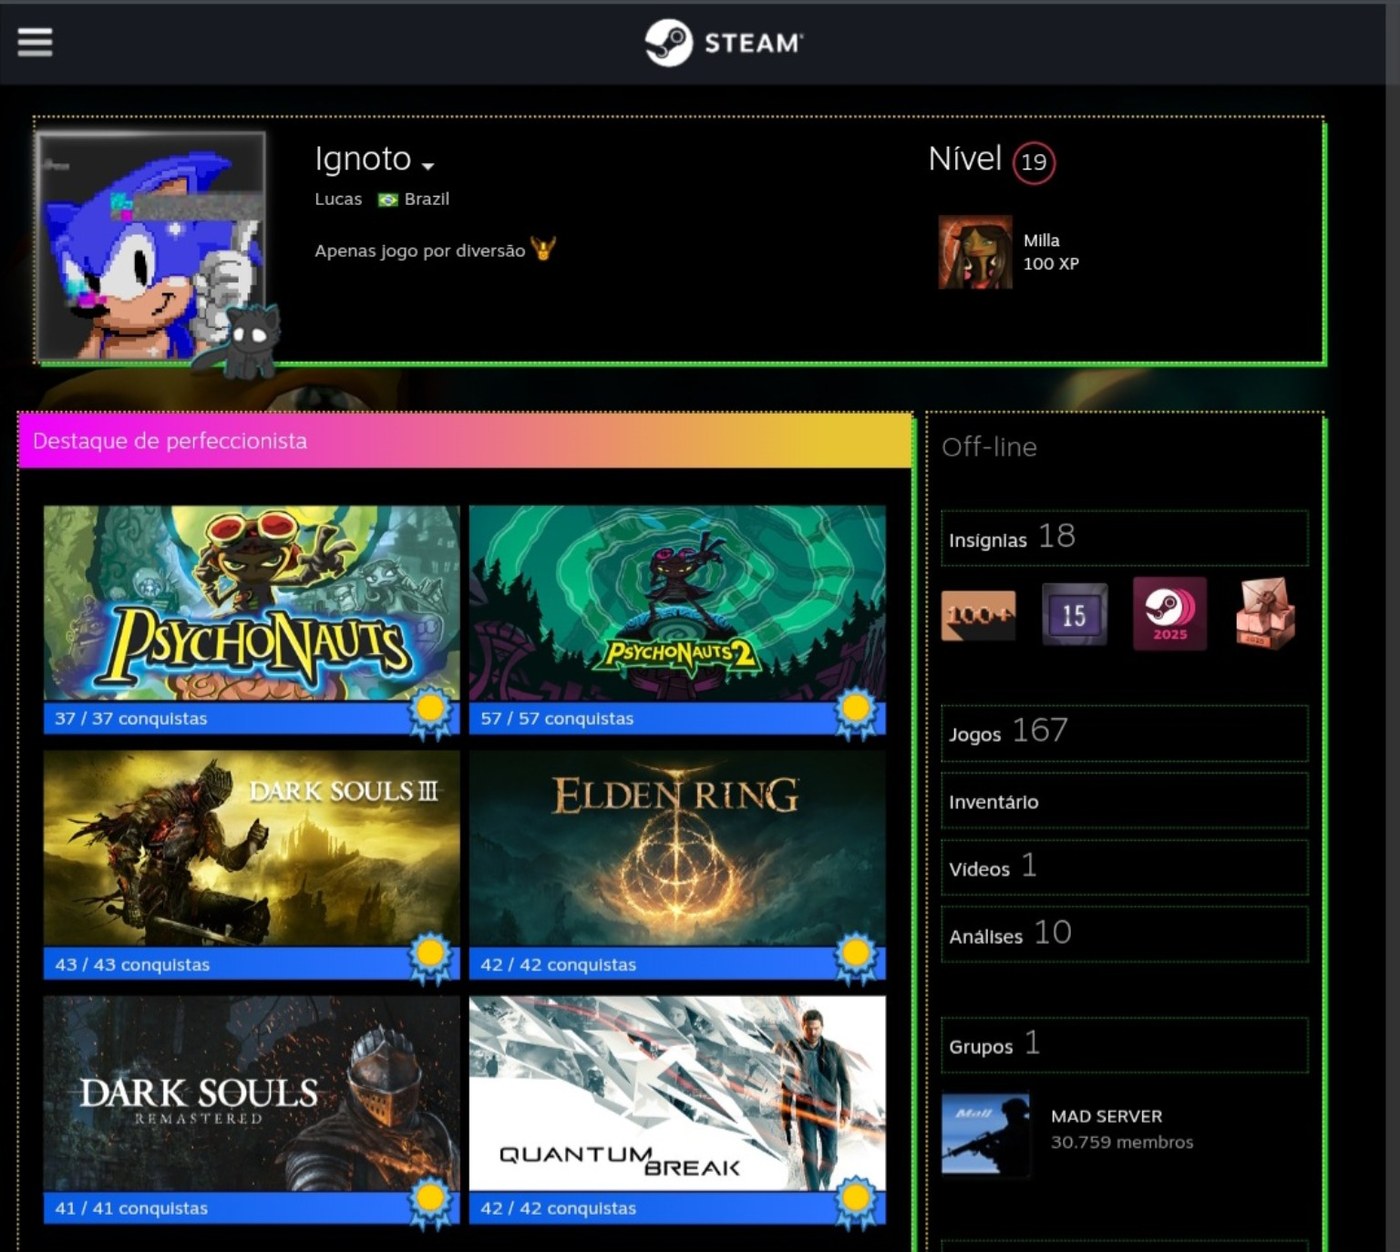1400x1252 pixels.
Task: Click the Nível label
Action: tap(965, 159)
